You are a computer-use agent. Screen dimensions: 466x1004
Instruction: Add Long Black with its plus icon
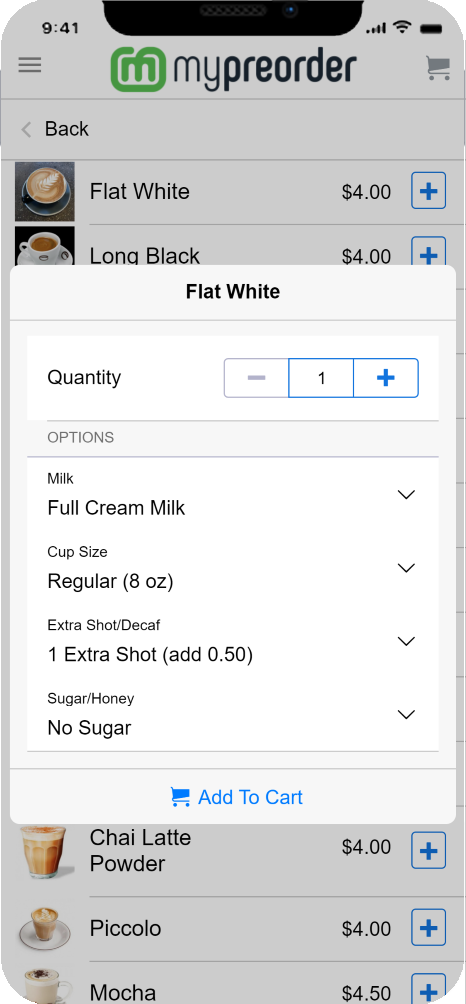[428, 251]
